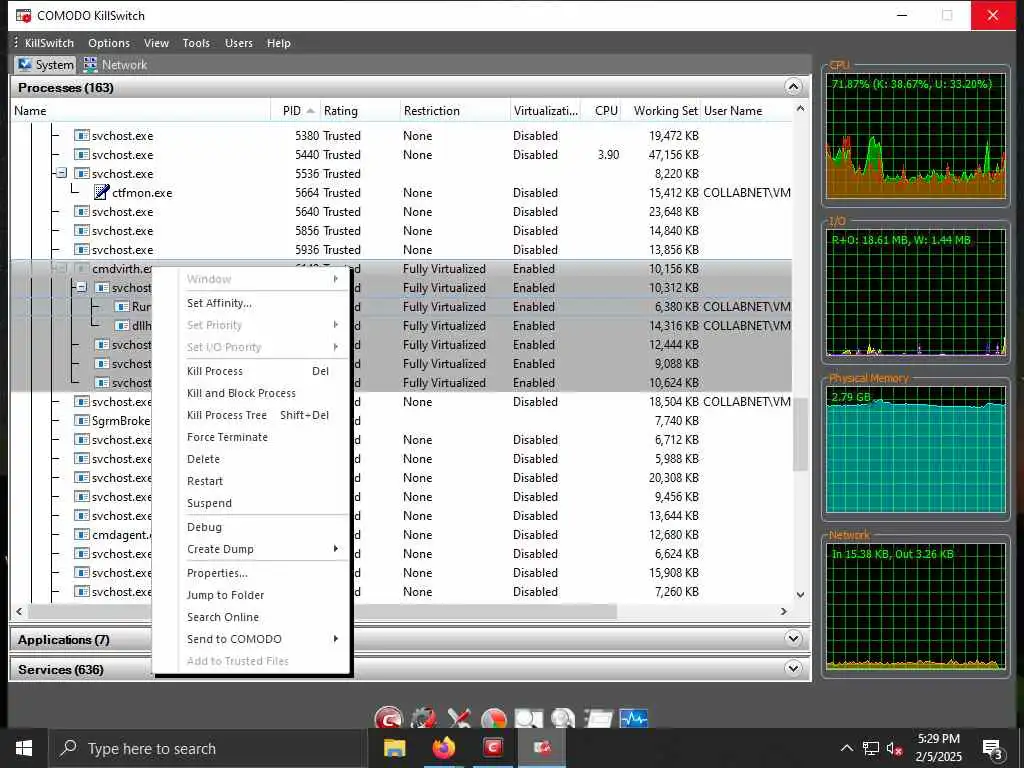
Task: Collapse the cmdvirth.exe tree node
Action: pyautogui.click(x=61, y=268)
